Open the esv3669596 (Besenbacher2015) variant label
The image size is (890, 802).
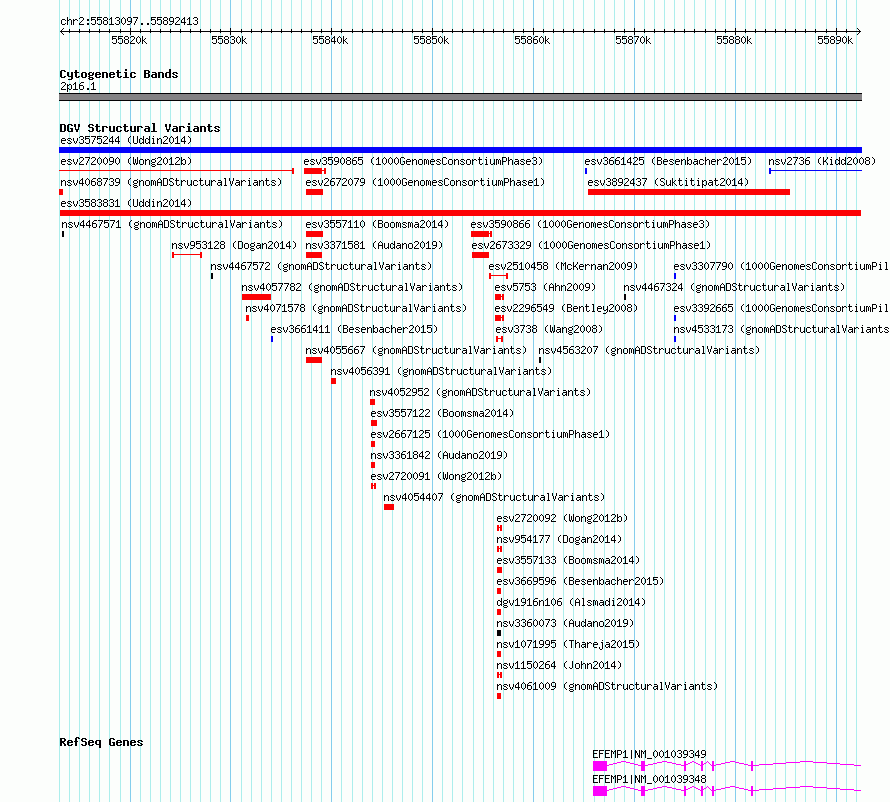[580, 581]
